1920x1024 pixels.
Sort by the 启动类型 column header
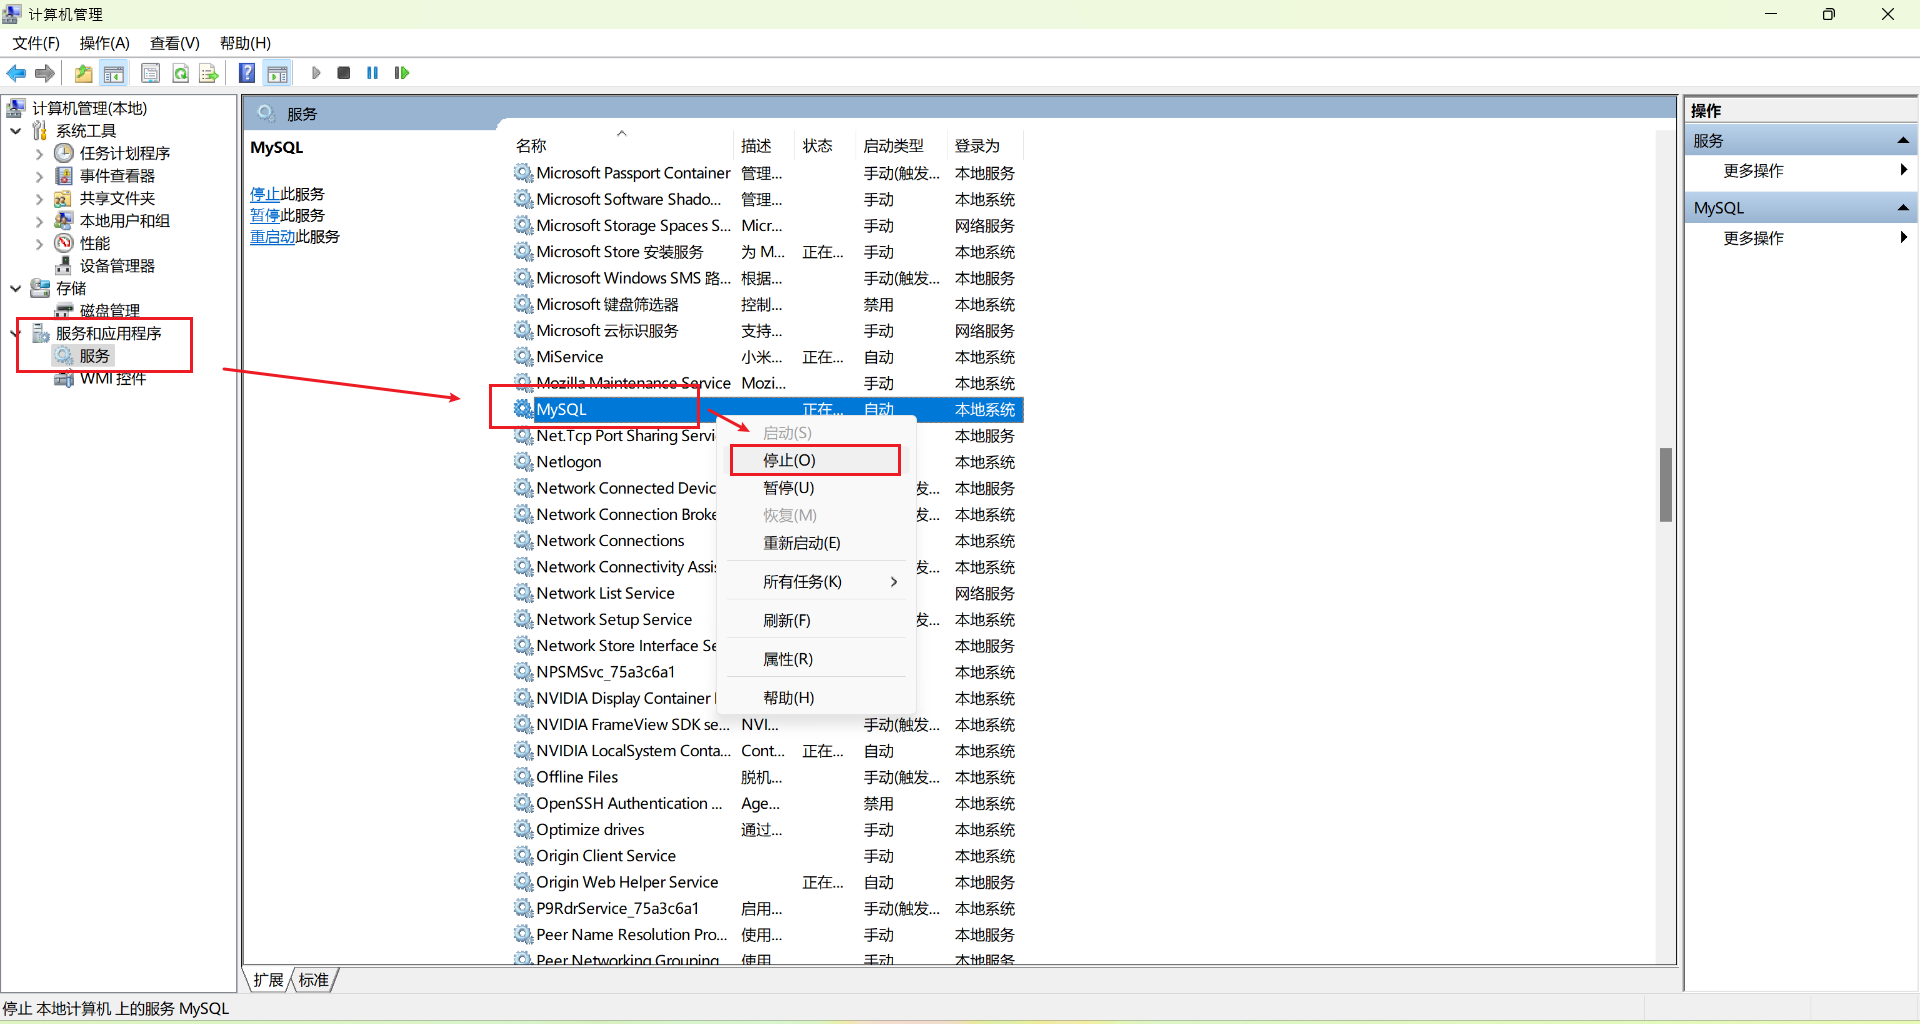click(x=901, y=146)
